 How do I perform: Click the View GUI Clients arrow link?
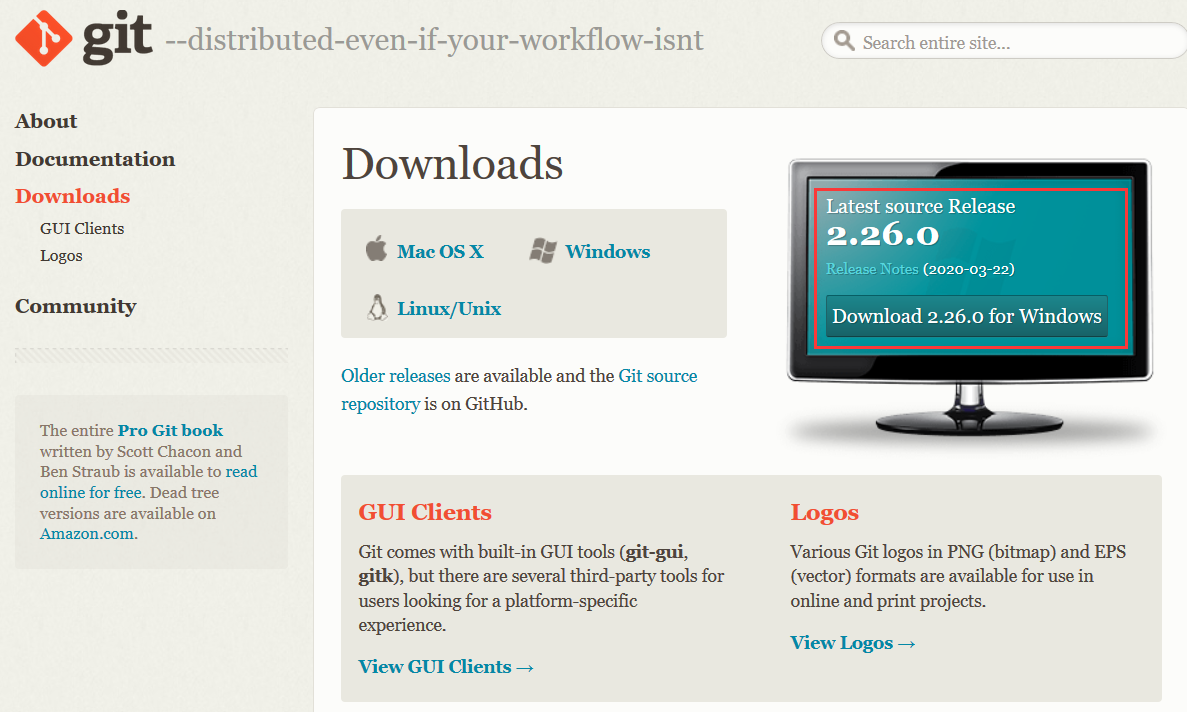coord(446,667)
